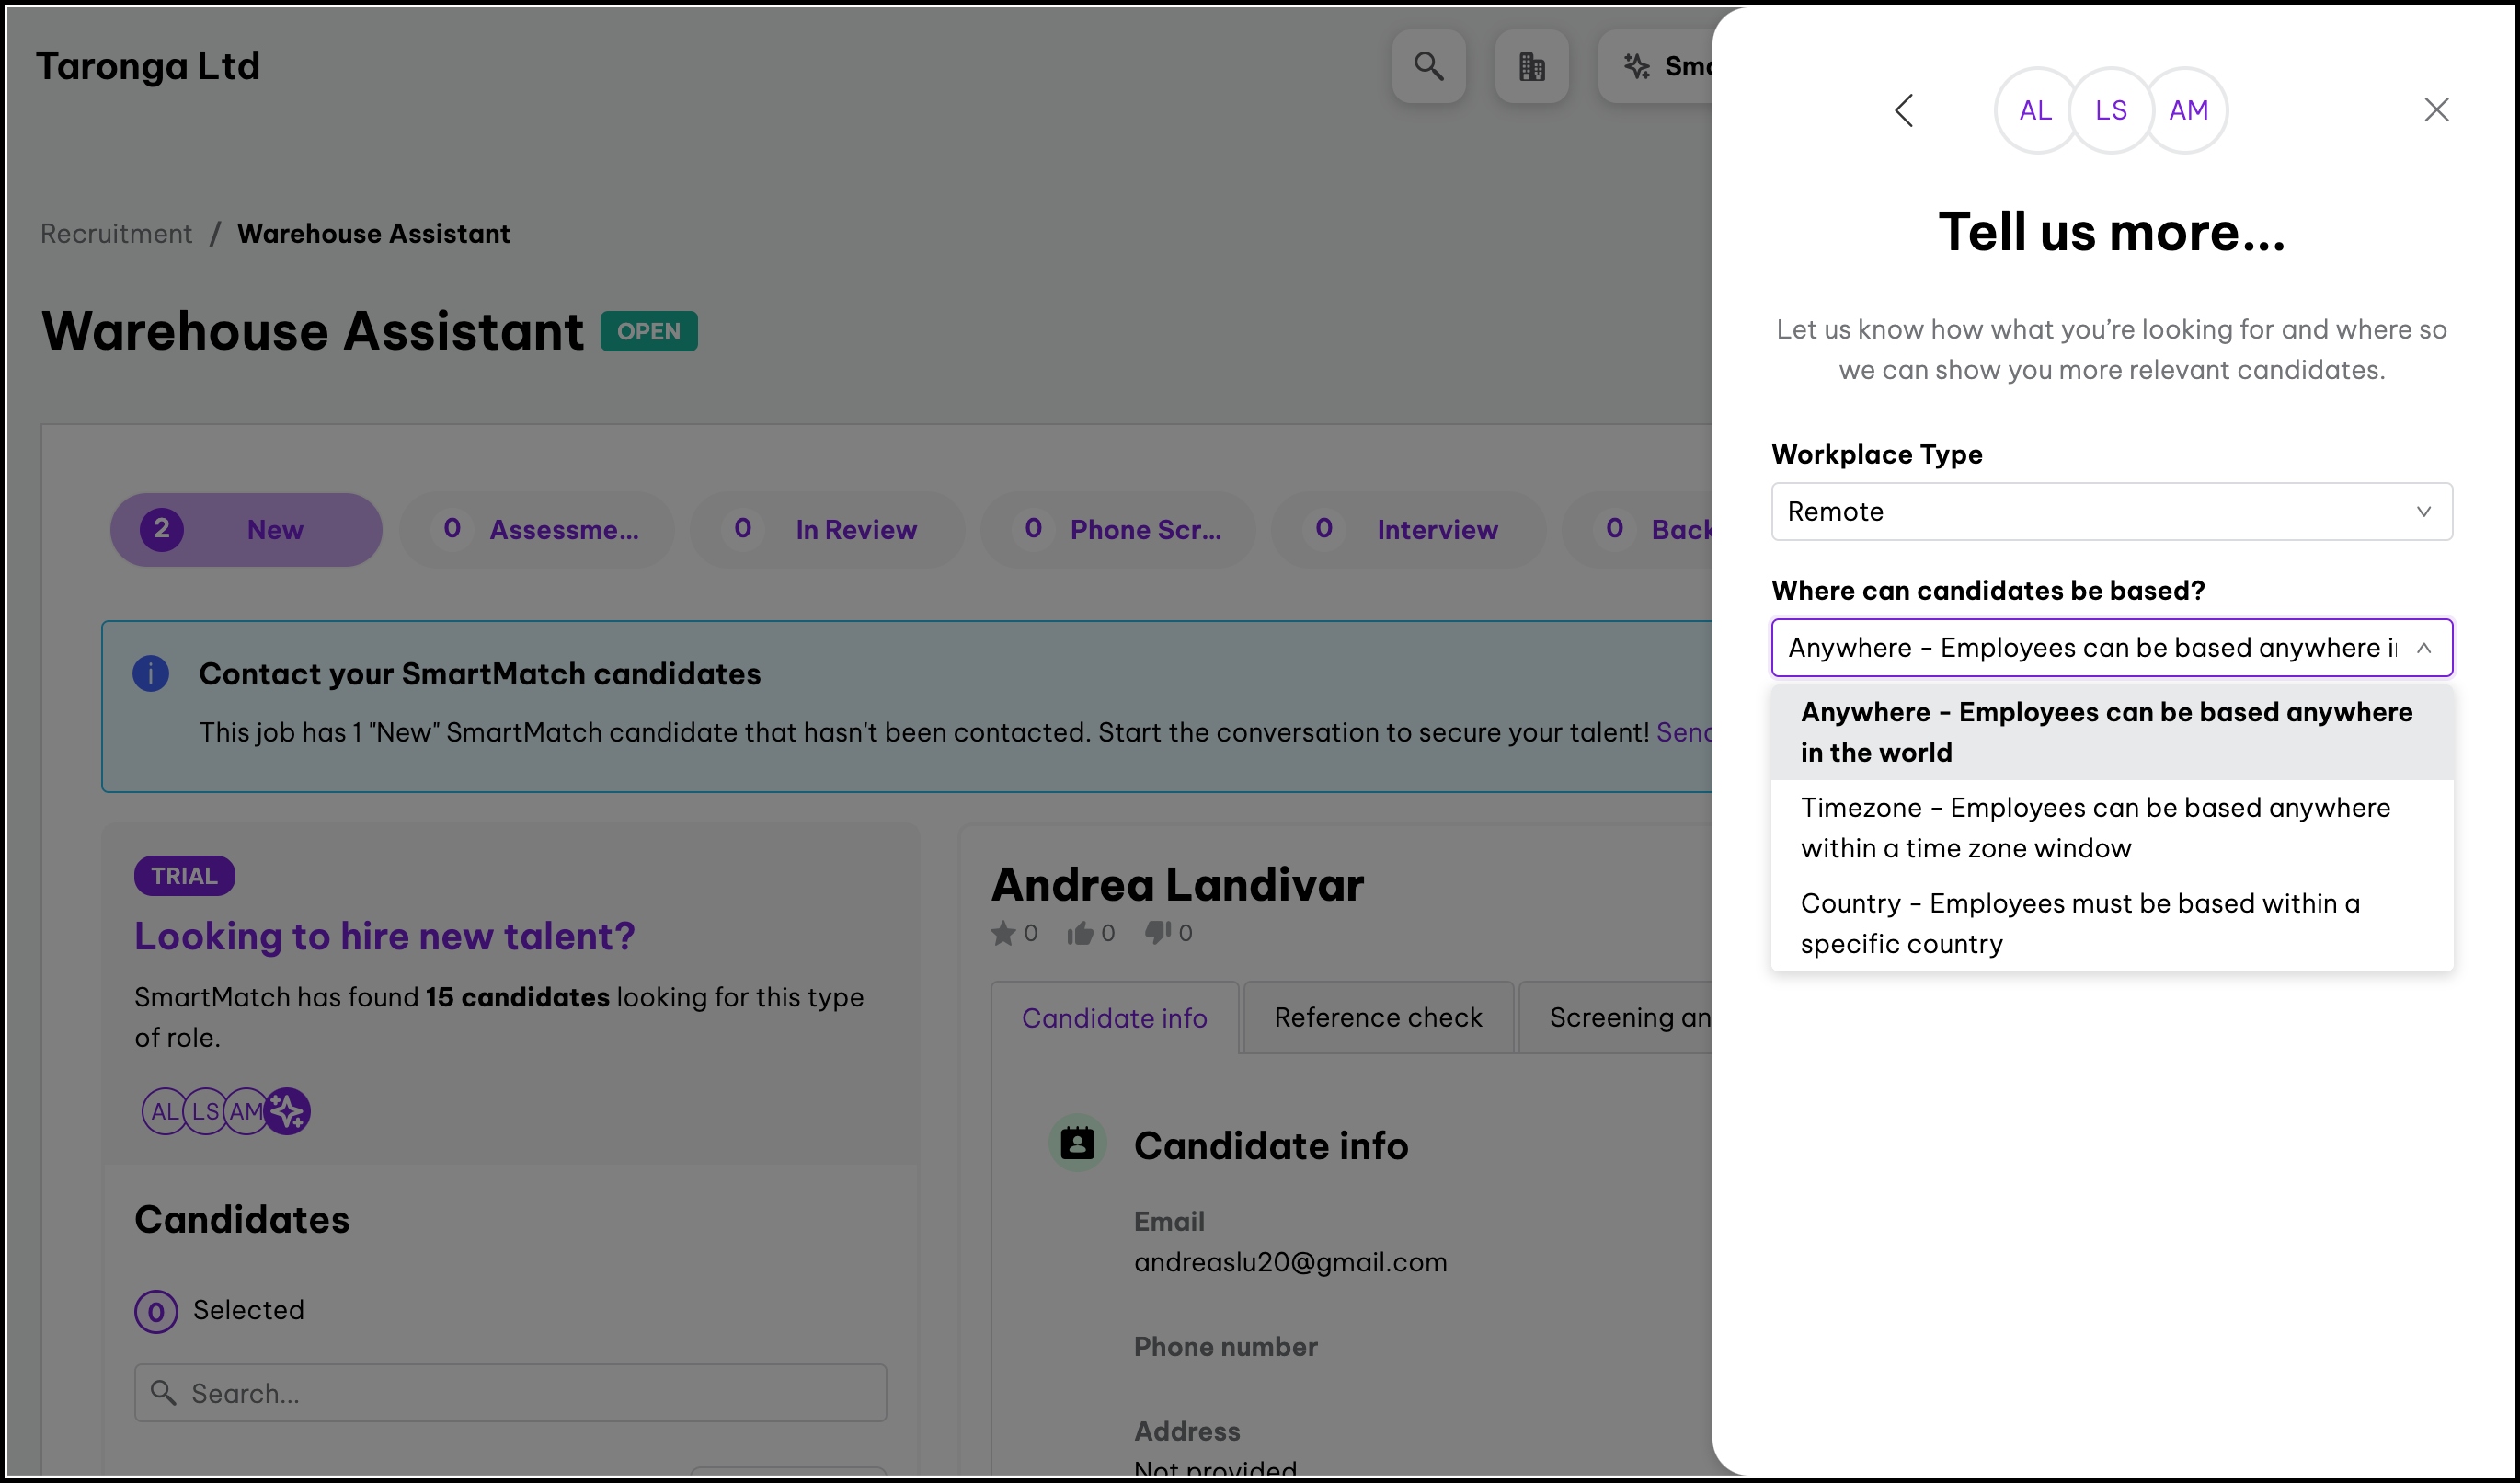Click the purple SmartMatch sparkle badge icon

pos(288,1111)
